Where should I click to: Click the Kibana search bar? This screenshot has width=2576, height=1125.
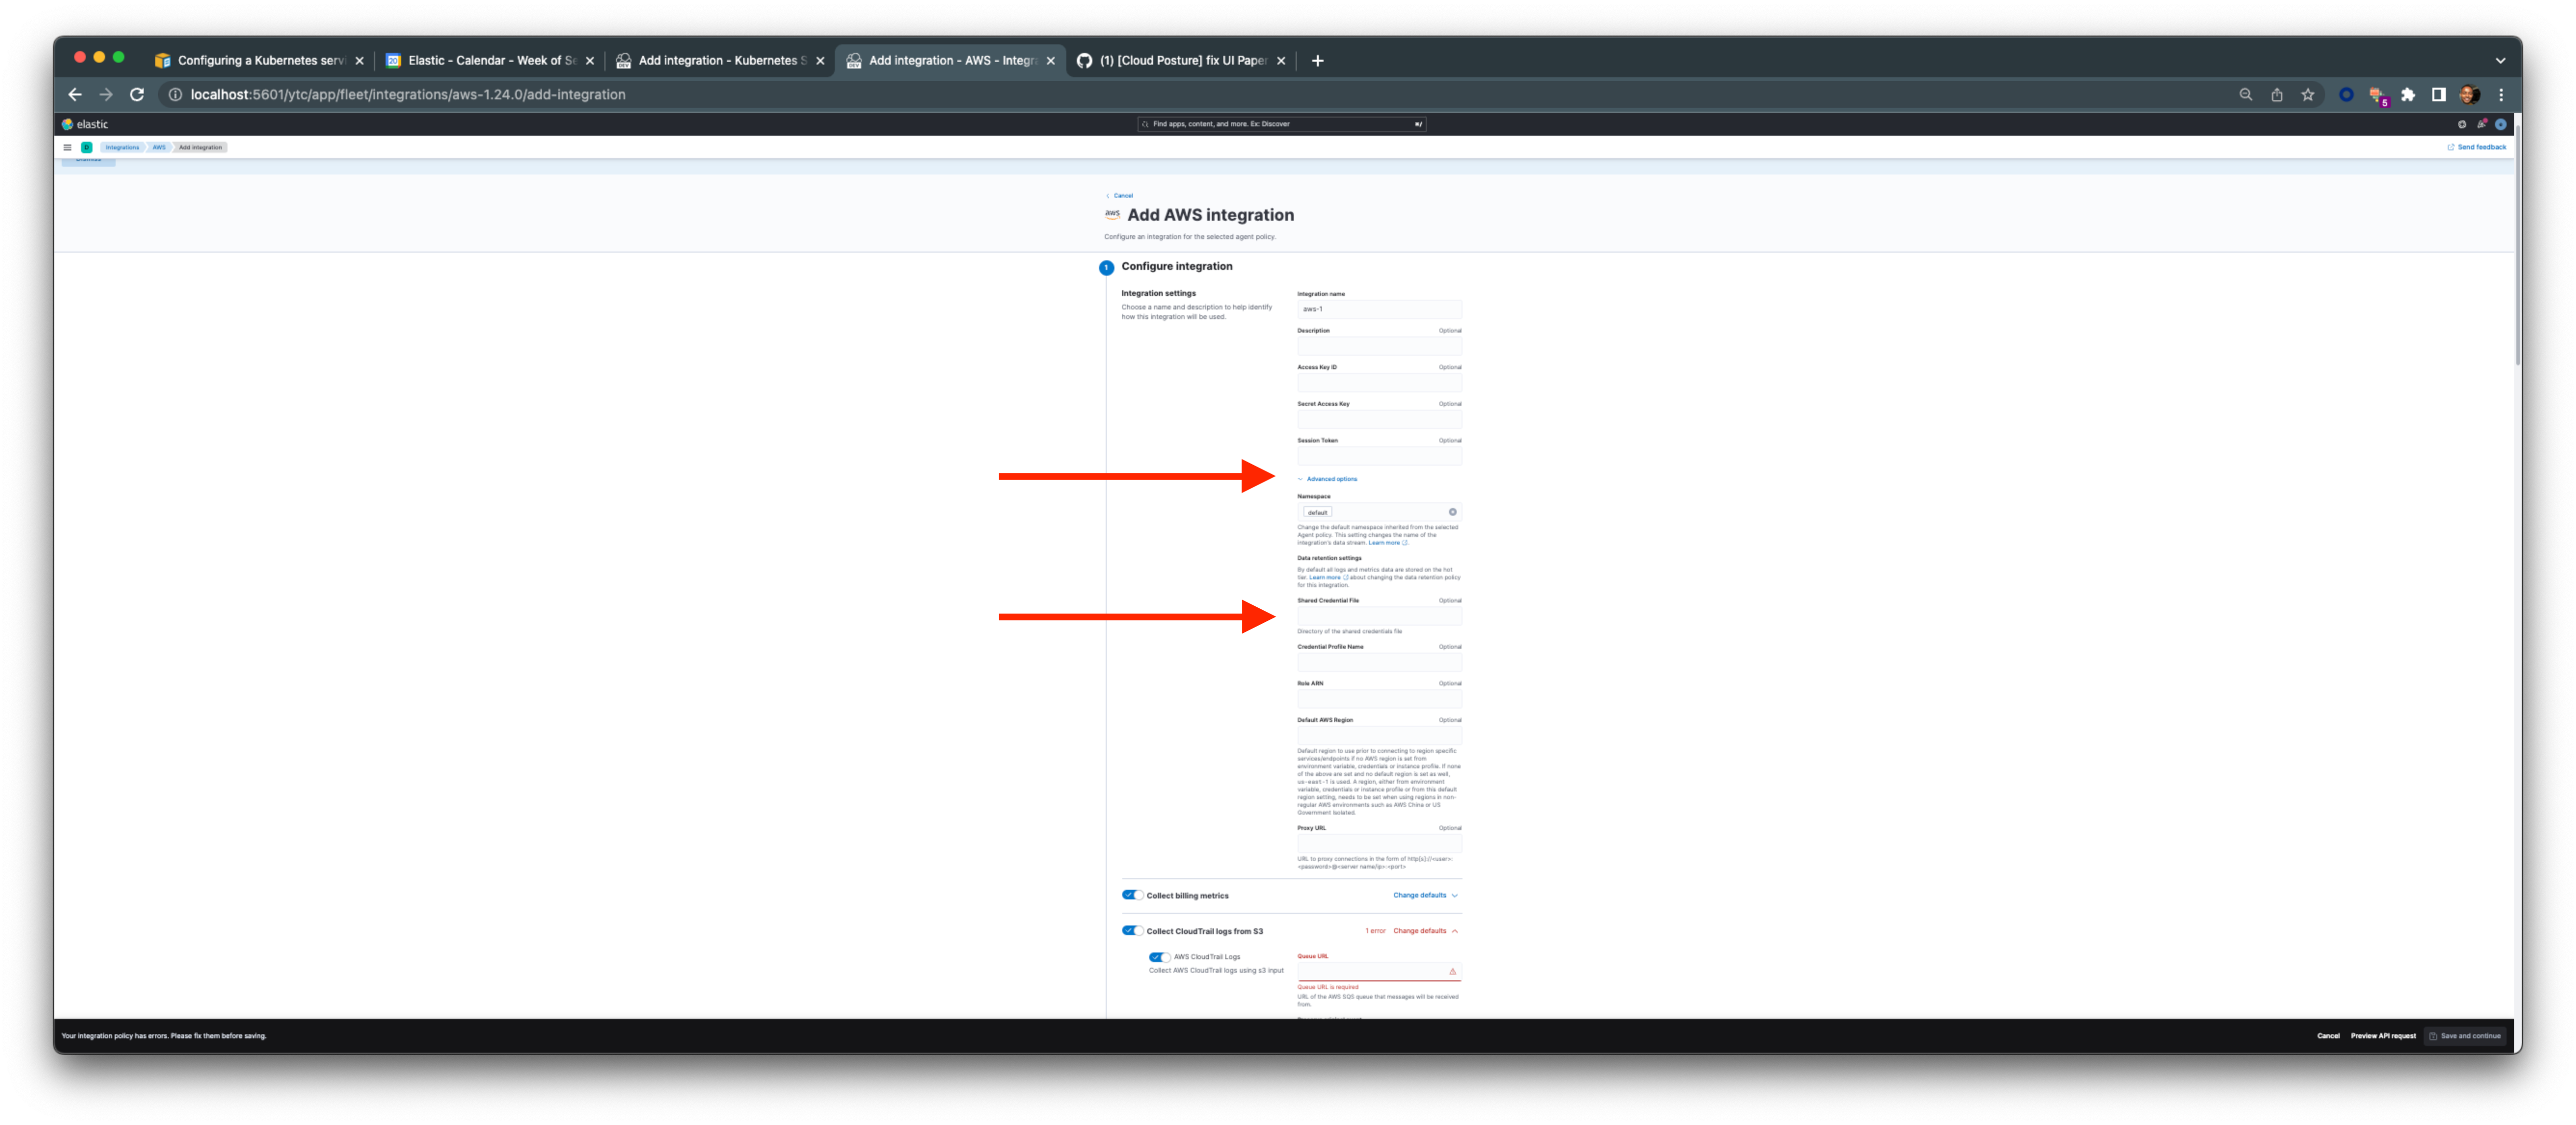coord(1282,124)
